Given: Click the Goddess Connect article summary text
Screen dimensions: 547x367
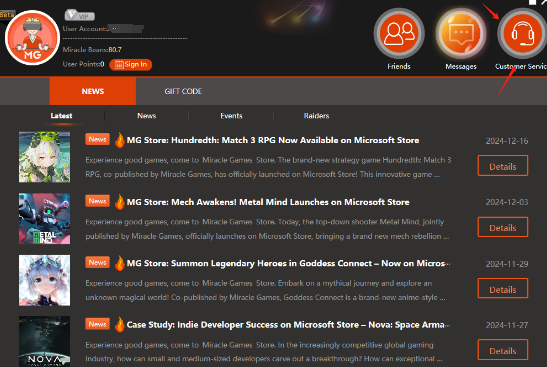Looking at the screenshot, I should coord(265,290).
